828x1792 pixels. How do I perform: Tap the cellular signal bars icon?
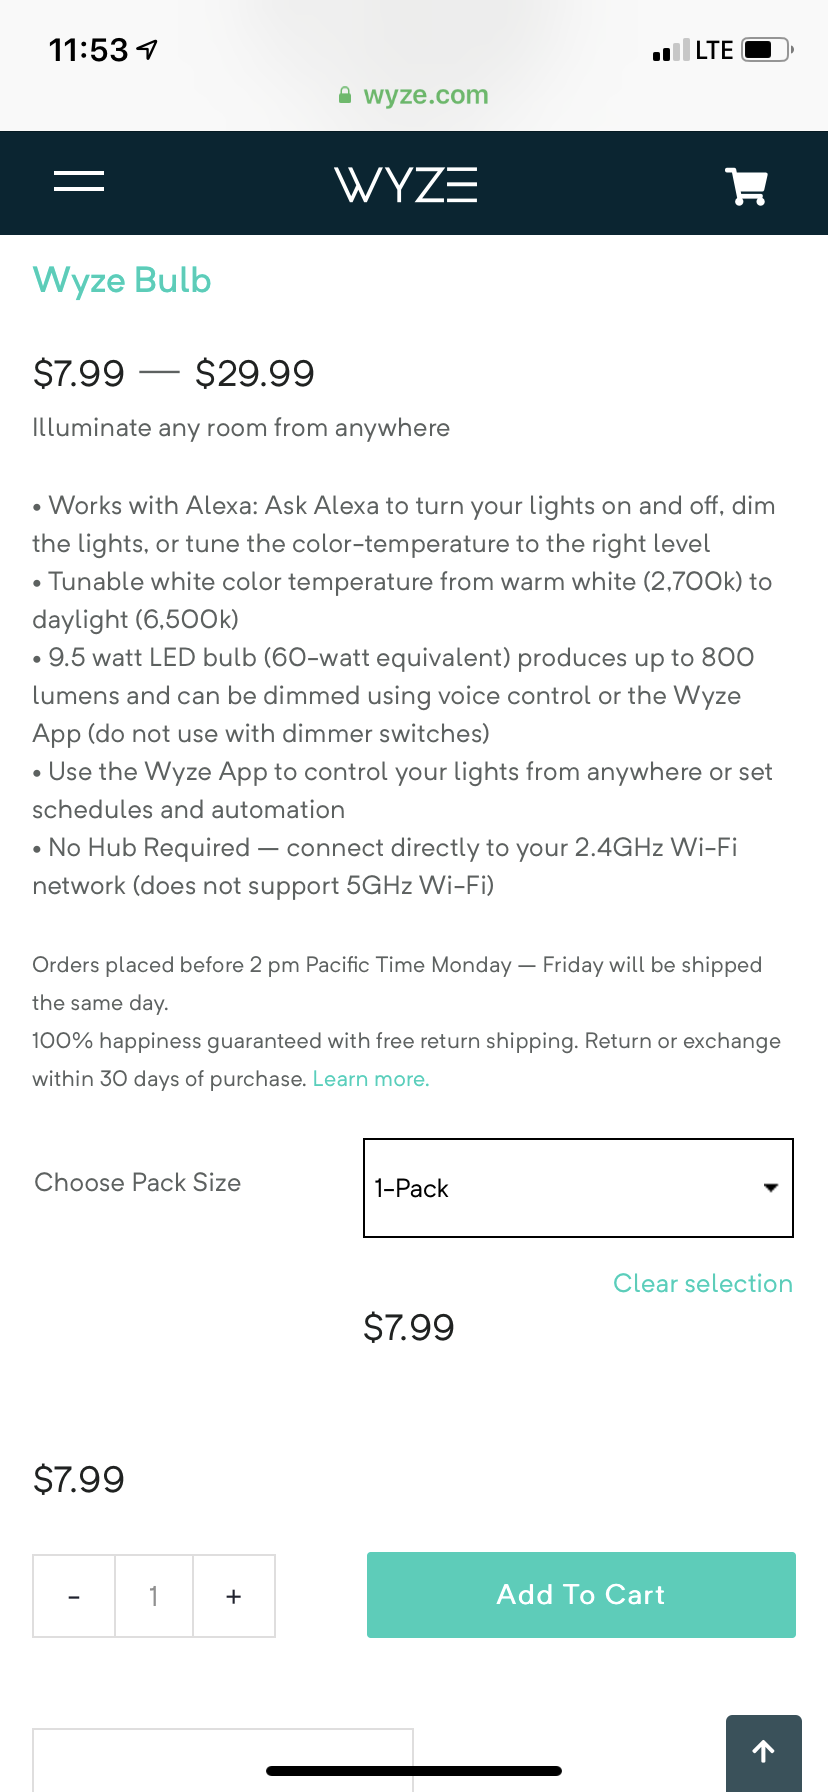click(670, 51)
